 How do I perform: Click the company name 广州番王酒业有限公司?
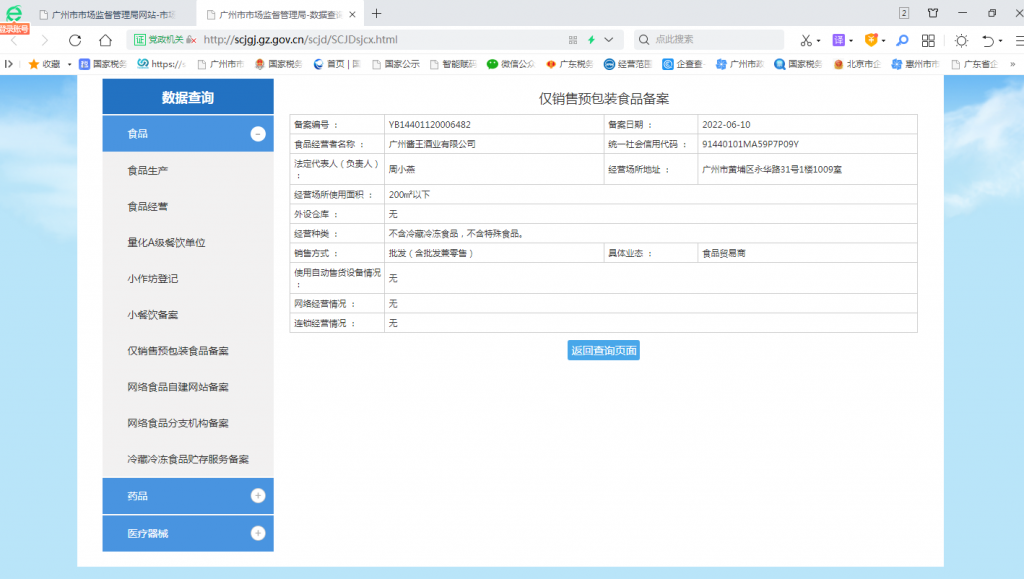click(x=432, y=144)
